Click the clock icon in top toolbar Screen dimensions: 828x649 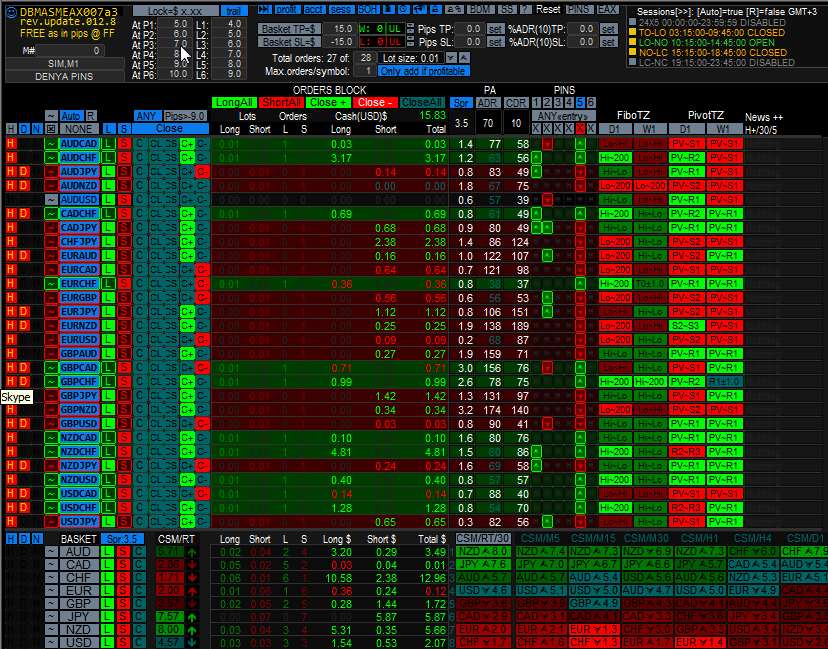[404, 9]
